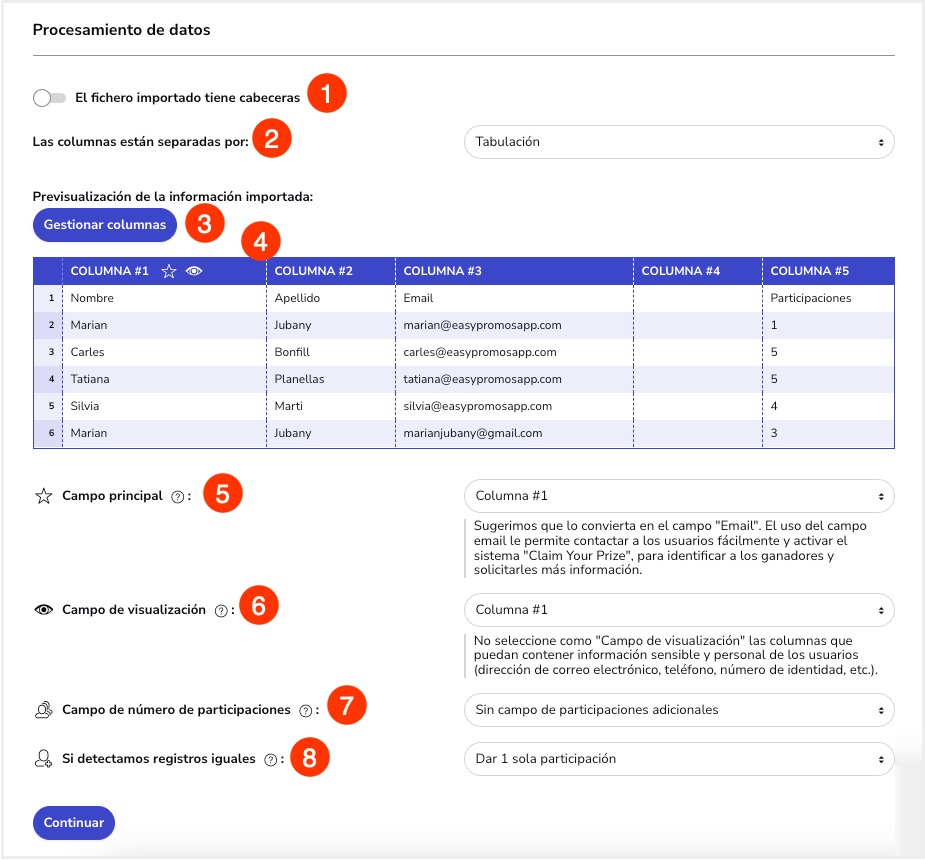
Task: Open the column separator dropdown showing Tabulación
Action: (679, 142)
